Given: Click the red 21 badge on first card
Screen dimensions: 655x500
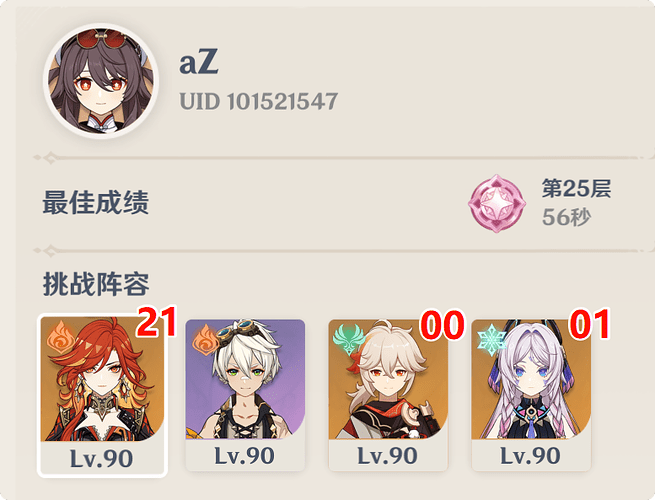Looking at the screenshot, I should [x=157, y=322].
